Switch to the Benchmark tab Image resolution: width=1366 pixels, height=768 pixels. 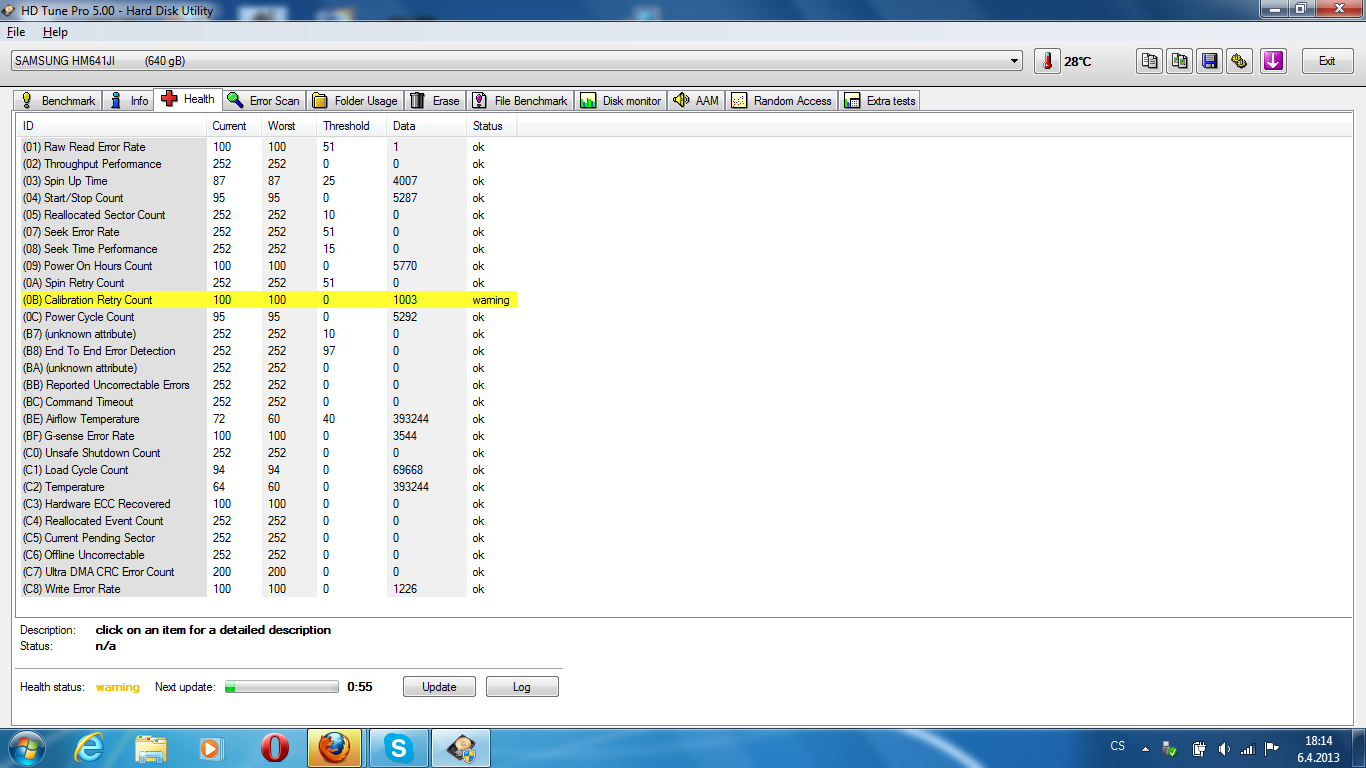[x=58, y=101]
